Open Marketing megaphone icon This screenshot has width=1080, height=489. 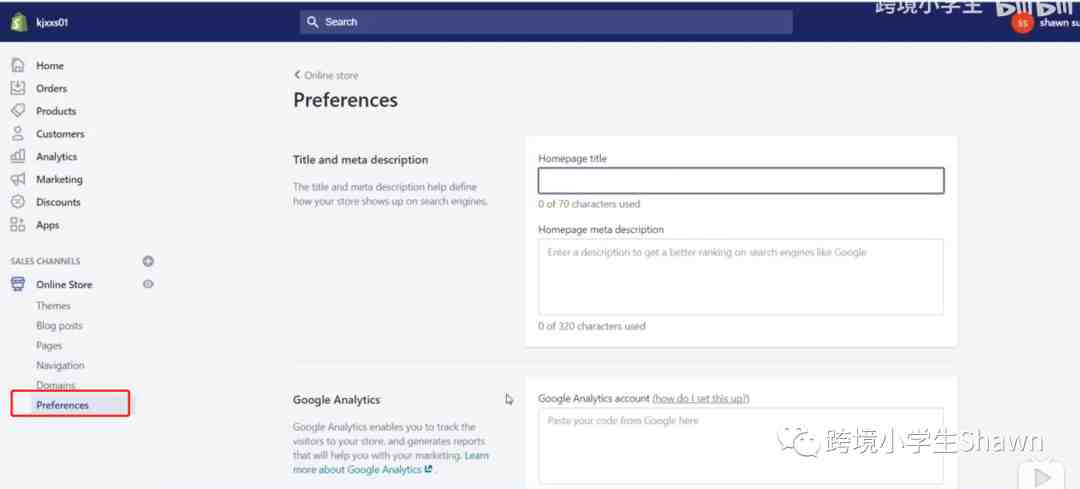coord(18,180)
